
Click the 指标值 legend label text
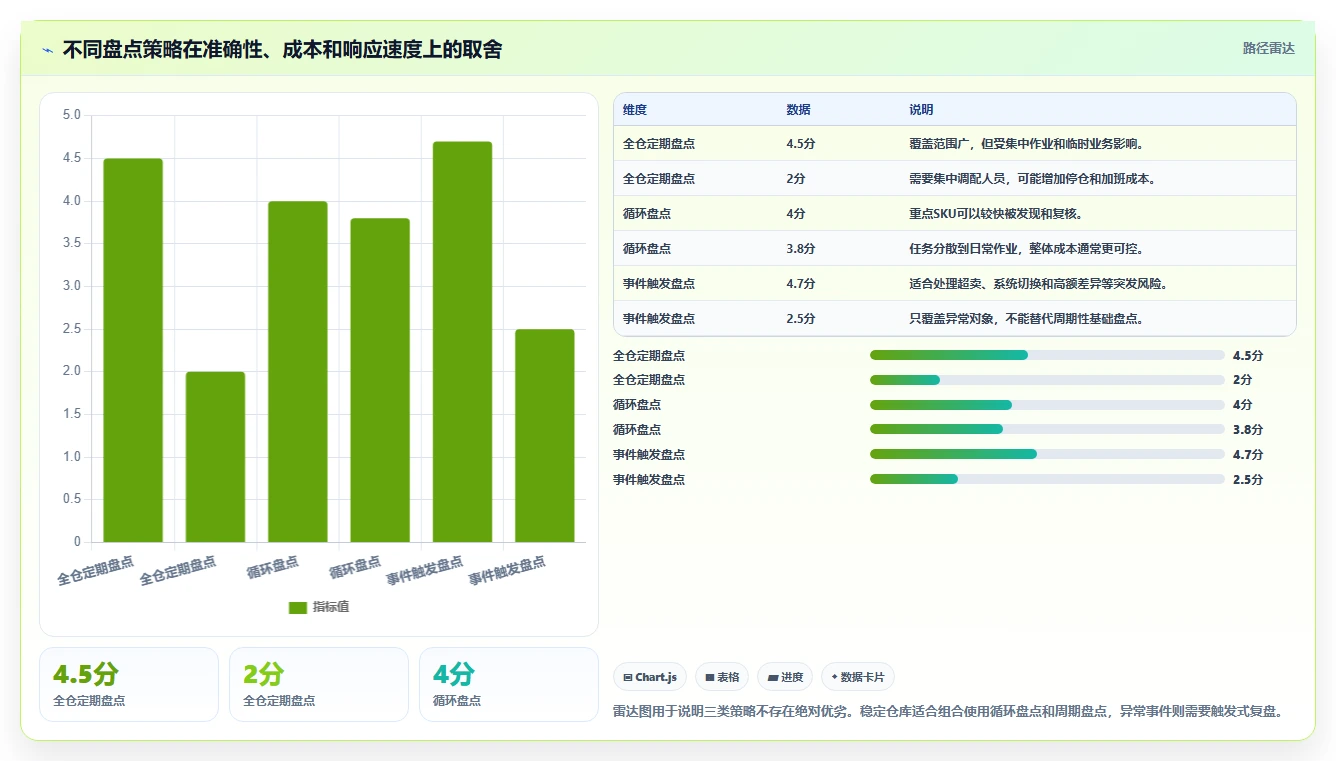[x=331, y=607]
